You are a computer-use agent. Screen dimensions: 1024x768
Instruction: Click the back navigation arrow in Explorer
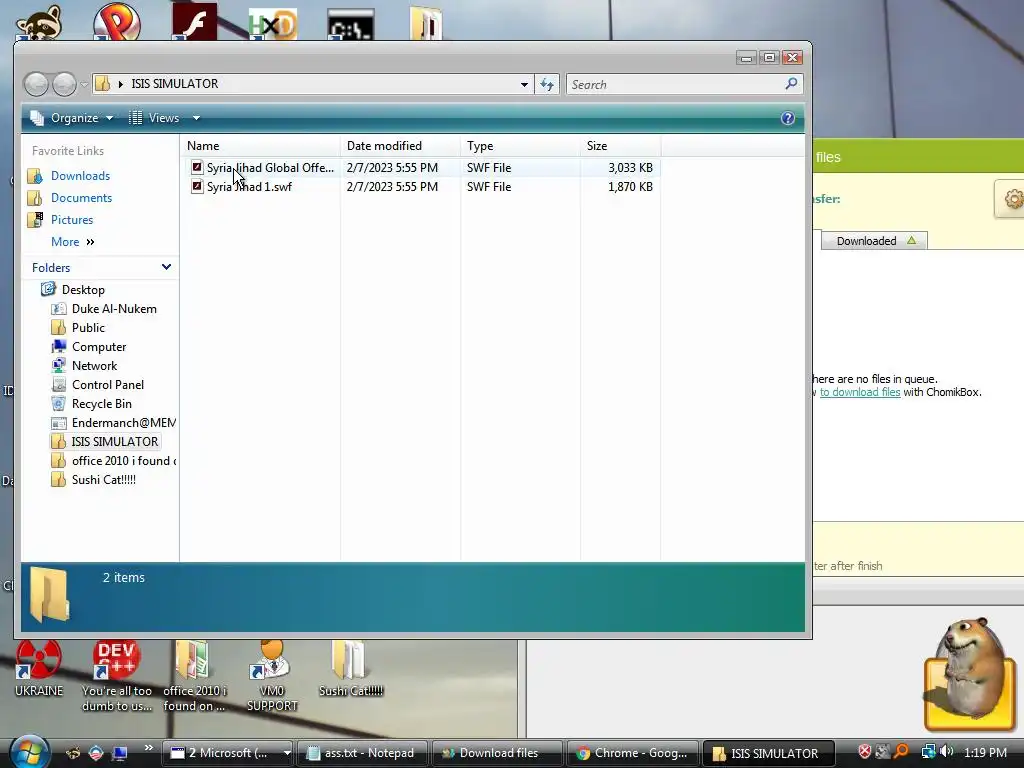tap(37, 84)
